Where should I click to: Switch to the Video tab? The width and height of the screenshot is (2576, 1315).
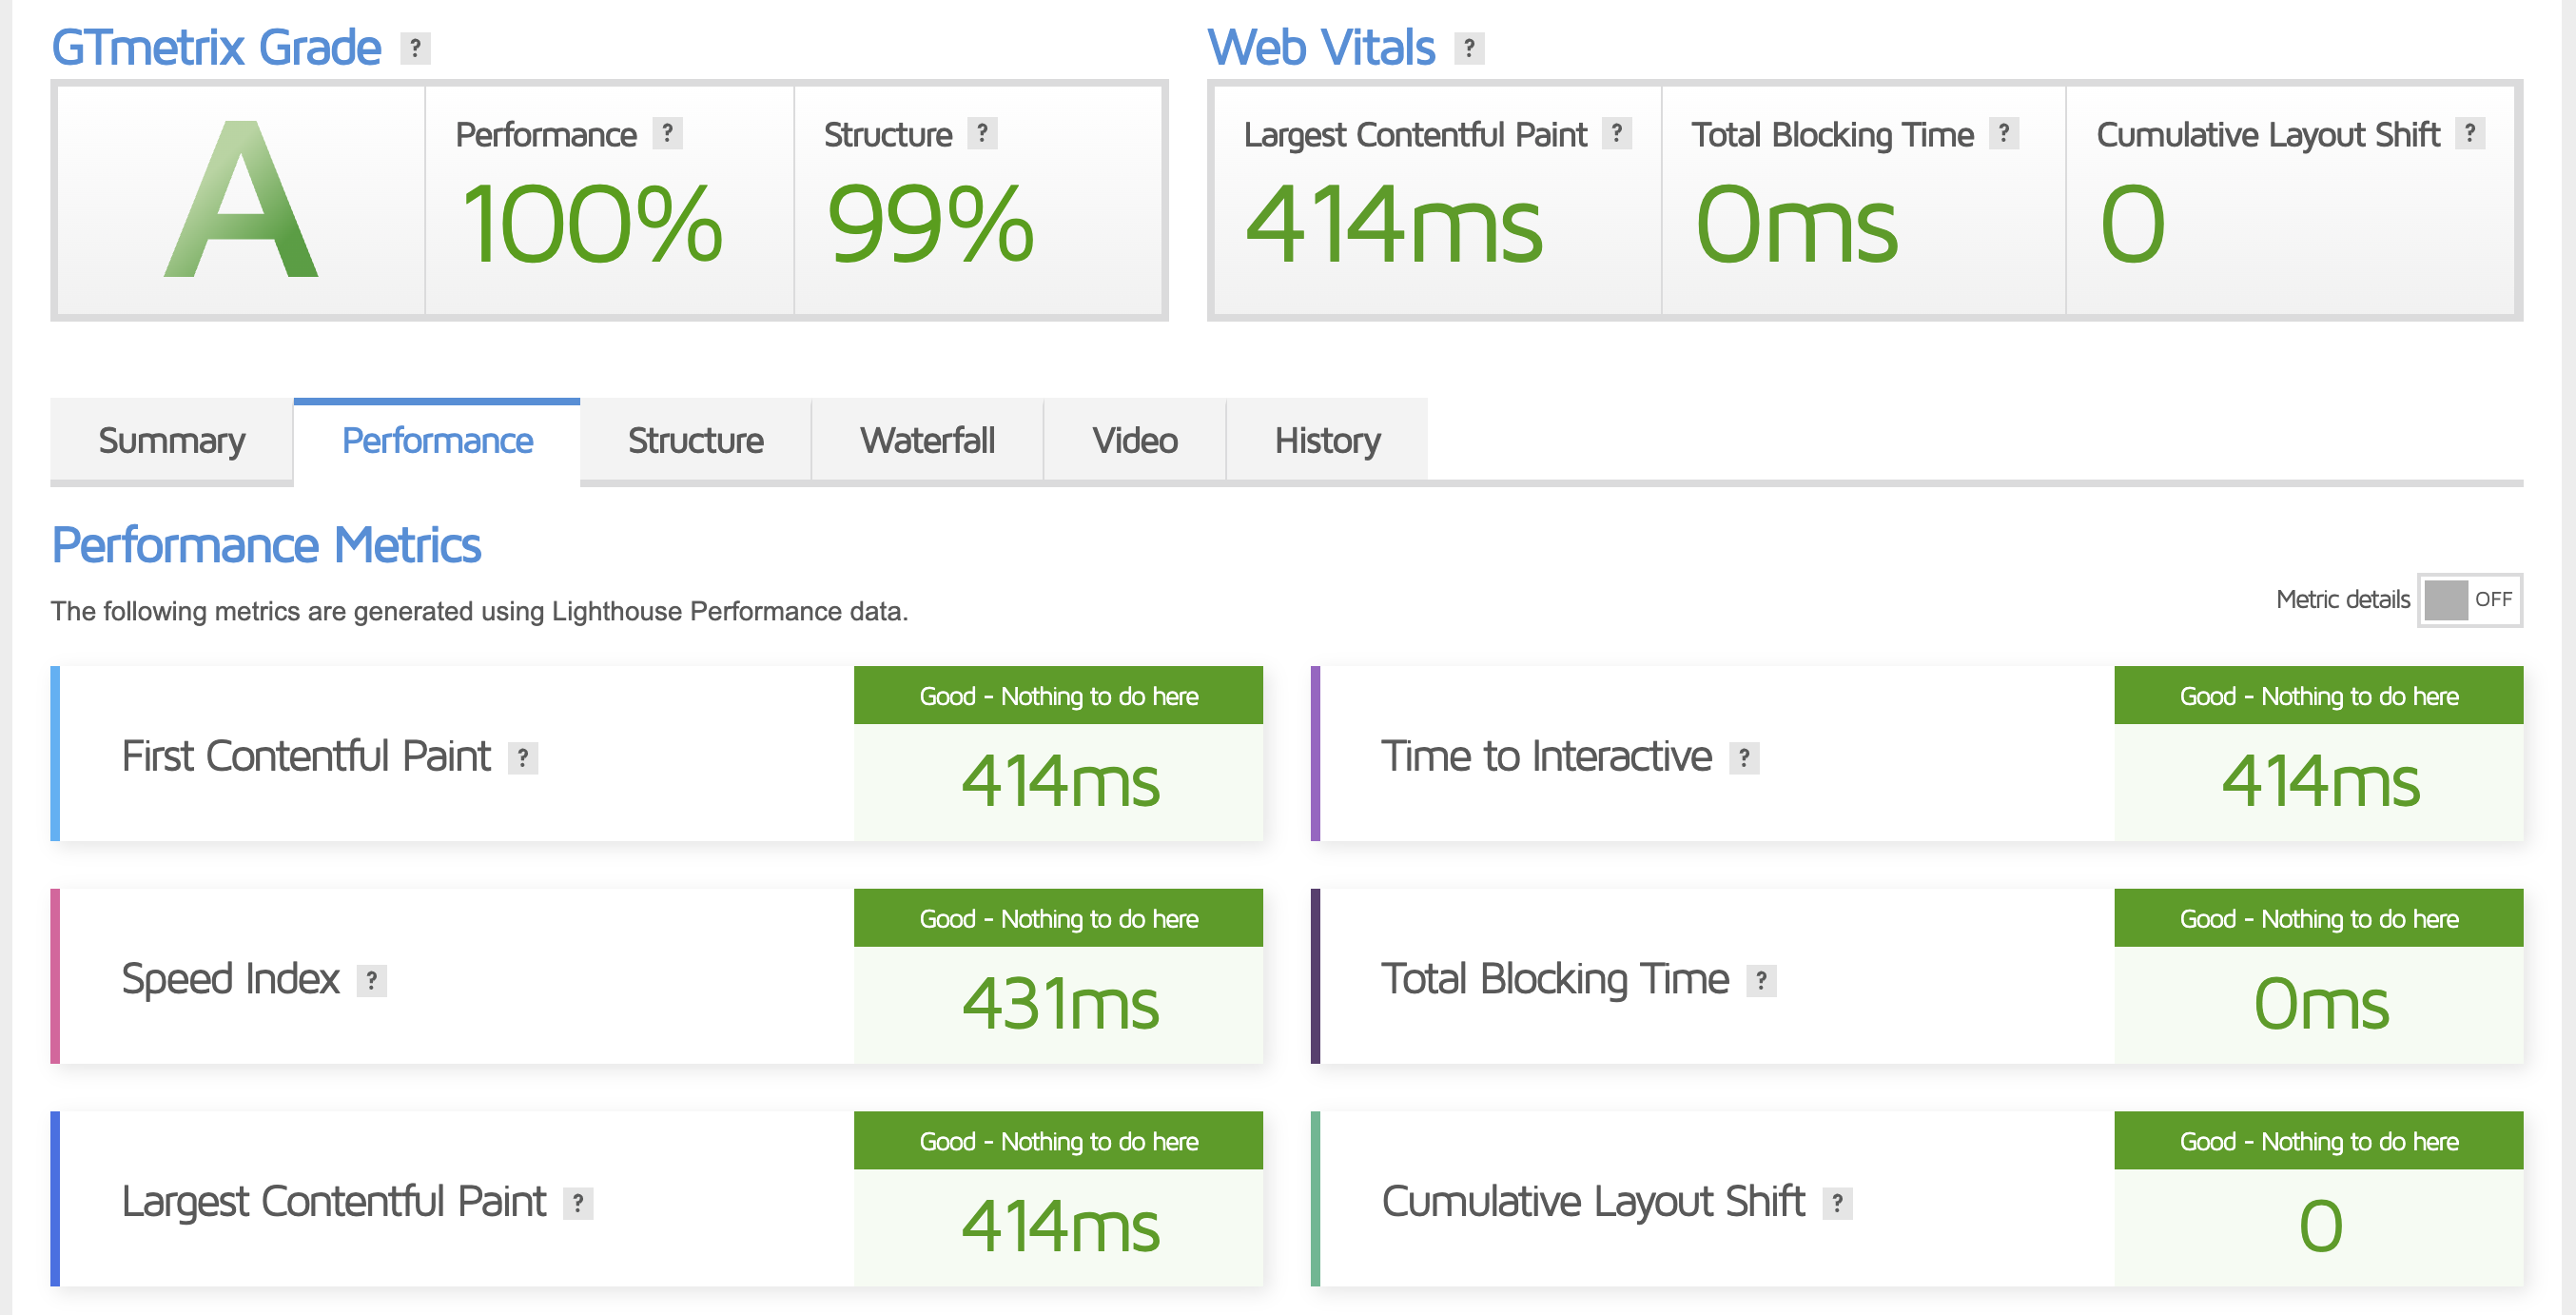click(x=1135, y=440)
